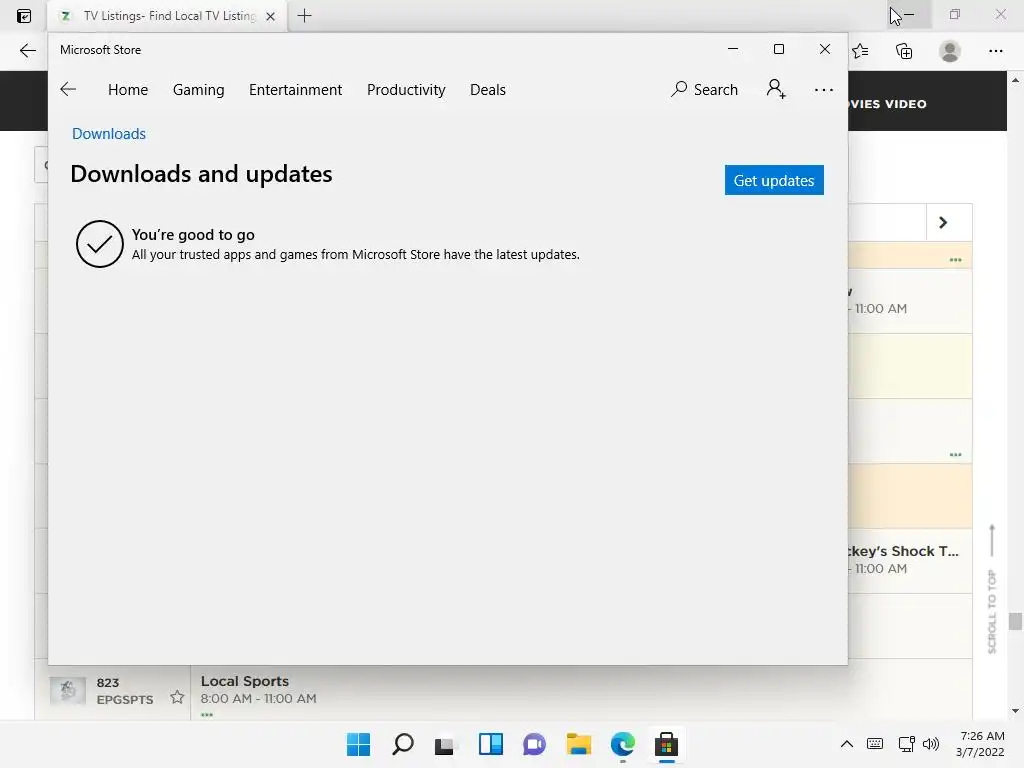Open the Widgets taskbar icon
This screenshot has width=1024, height=768.
(x=490, y=744)
